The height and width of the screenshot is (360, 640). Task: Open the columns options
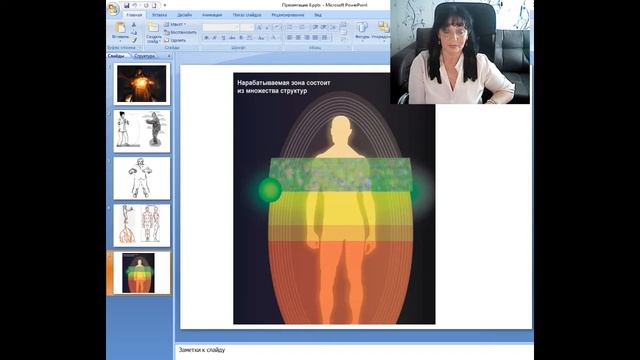pyautogui.click(x=324, y=38)
